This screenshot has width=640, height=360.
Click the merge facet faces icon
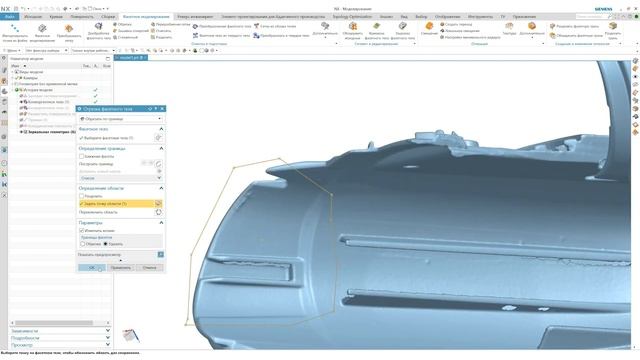553,36
